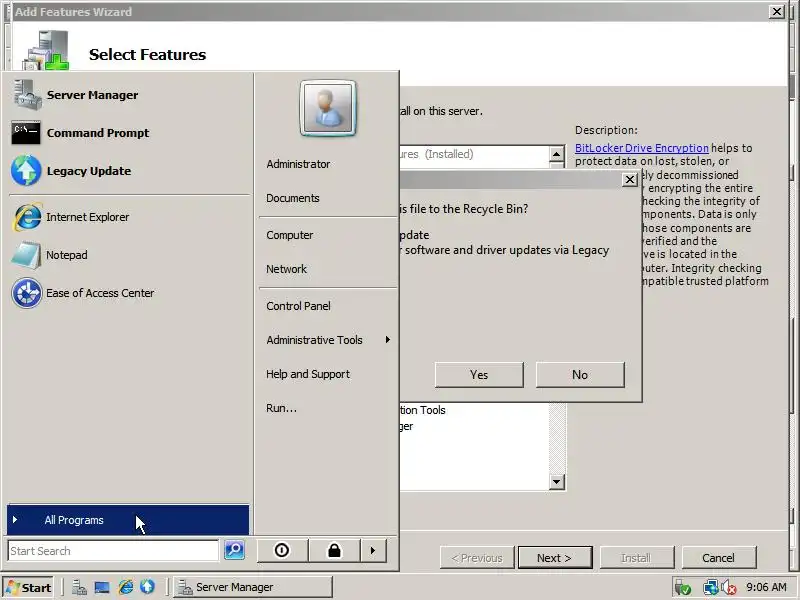The width and height of the screenshot is (800, 600).
Task: Open Computer from Start menu
Action: pyautogui.click(x=290, y=235)
